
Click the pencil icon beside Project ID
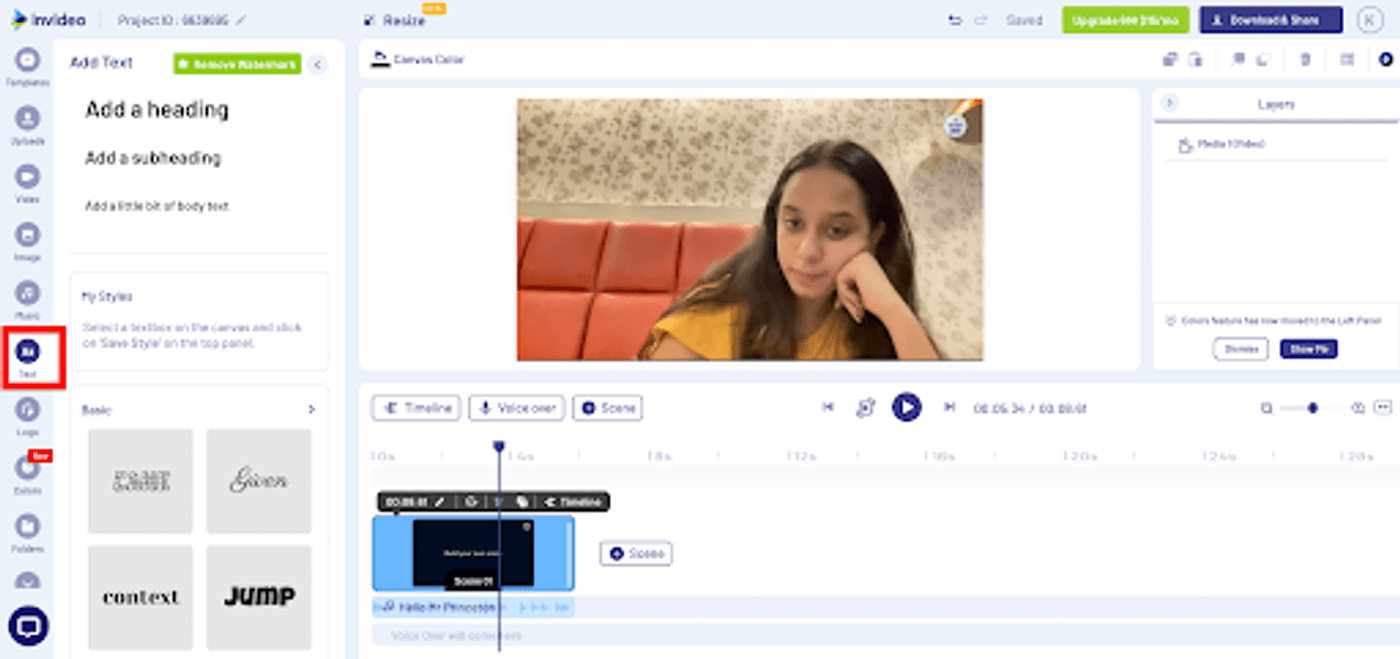[x=241, y=20]
